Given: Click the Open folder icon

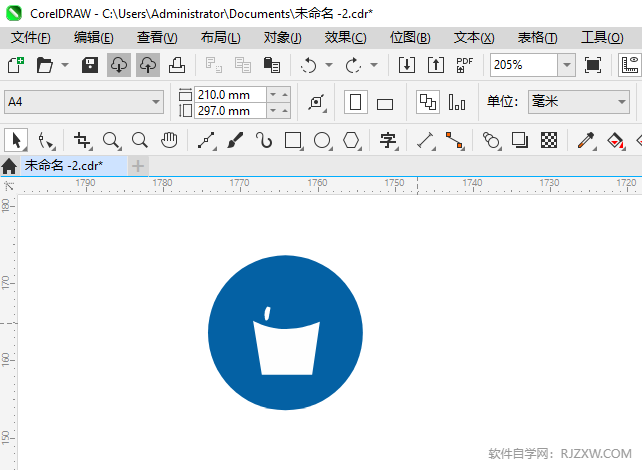Looking at the screenshot, I should (45, 65).
